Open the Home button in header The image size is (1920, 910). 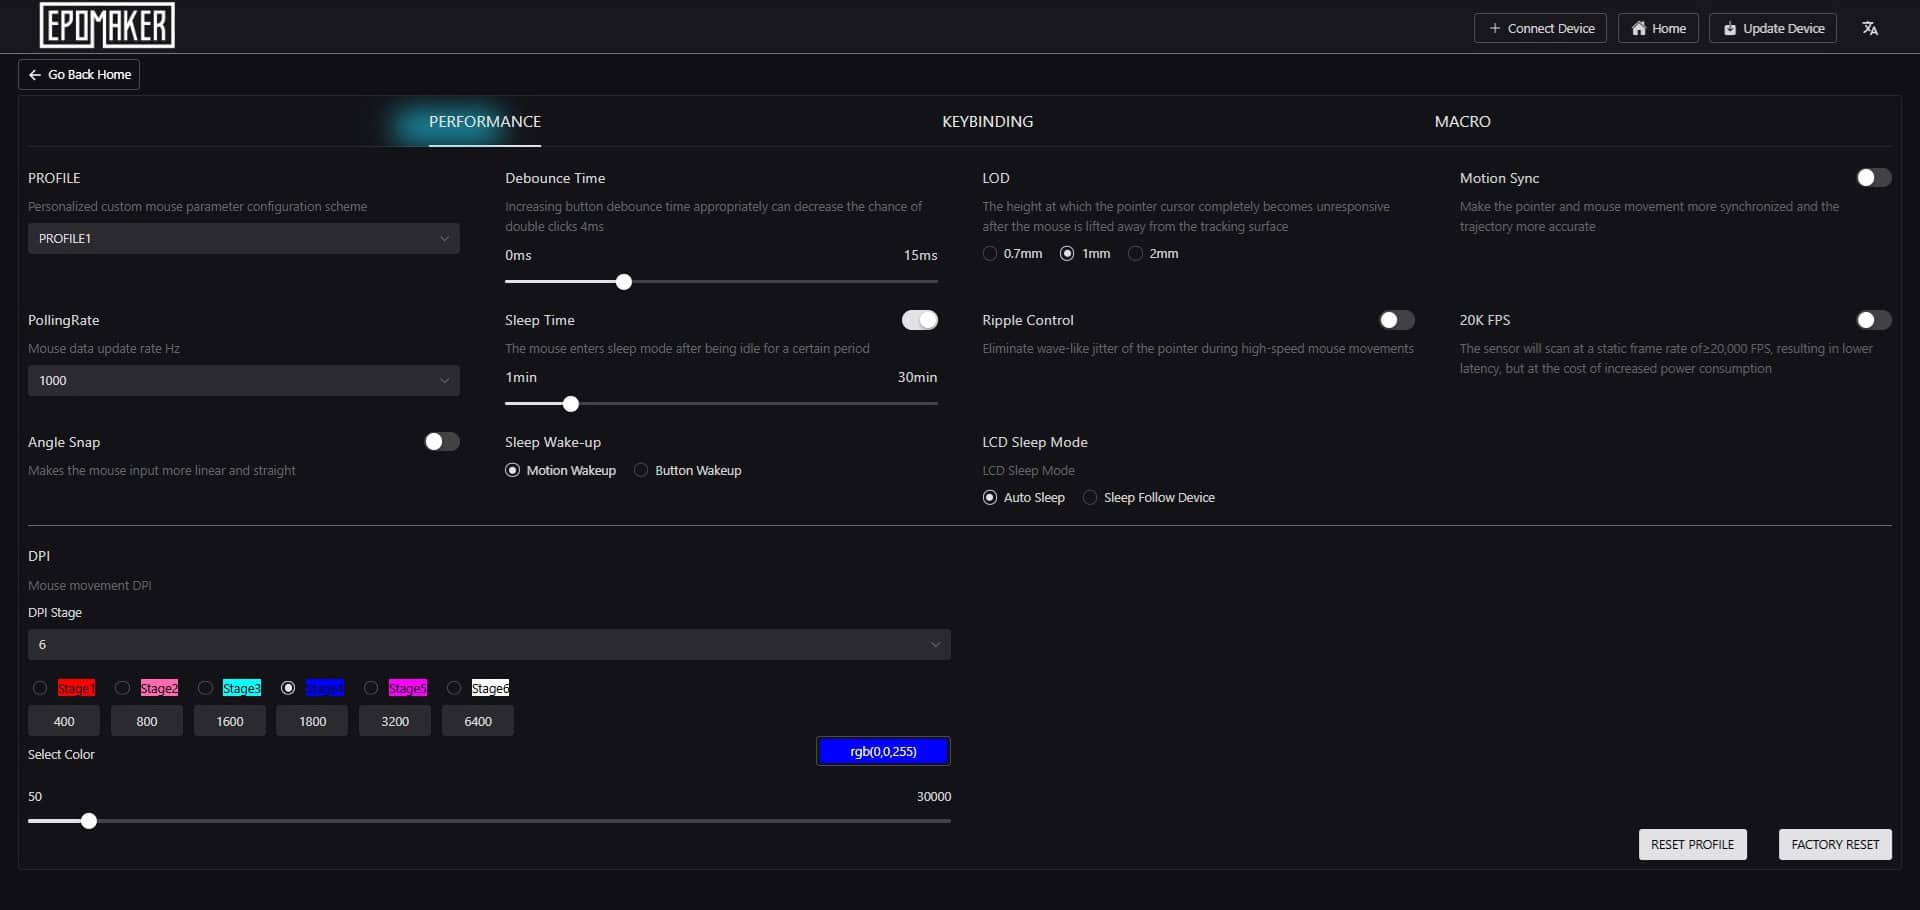[x=1658, y=28]
